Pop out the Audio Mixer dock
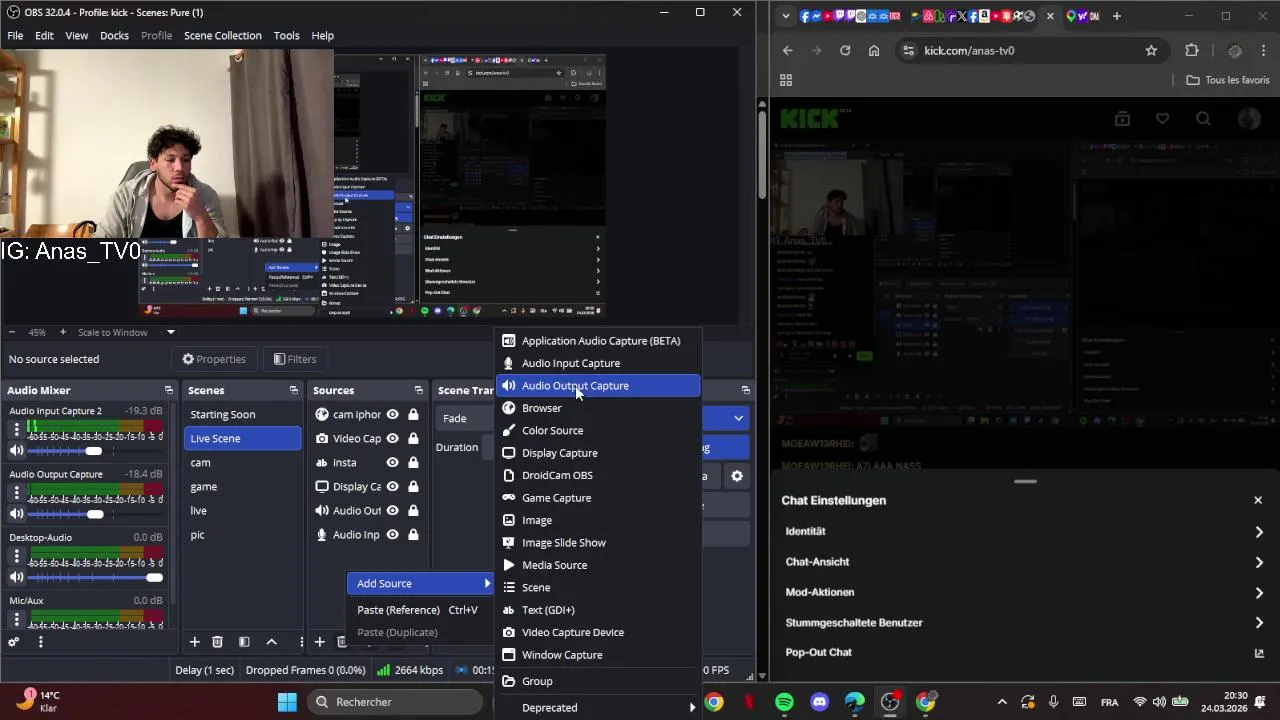 168,390
